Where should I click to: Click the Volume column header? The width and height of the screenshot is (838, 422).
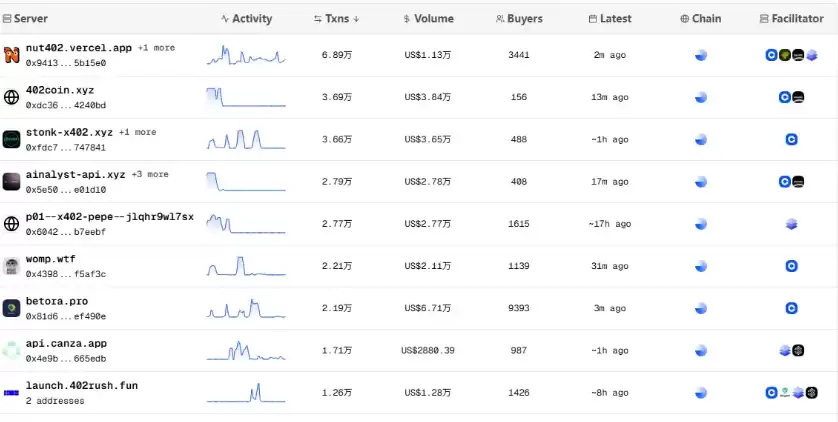coord(428,19)
